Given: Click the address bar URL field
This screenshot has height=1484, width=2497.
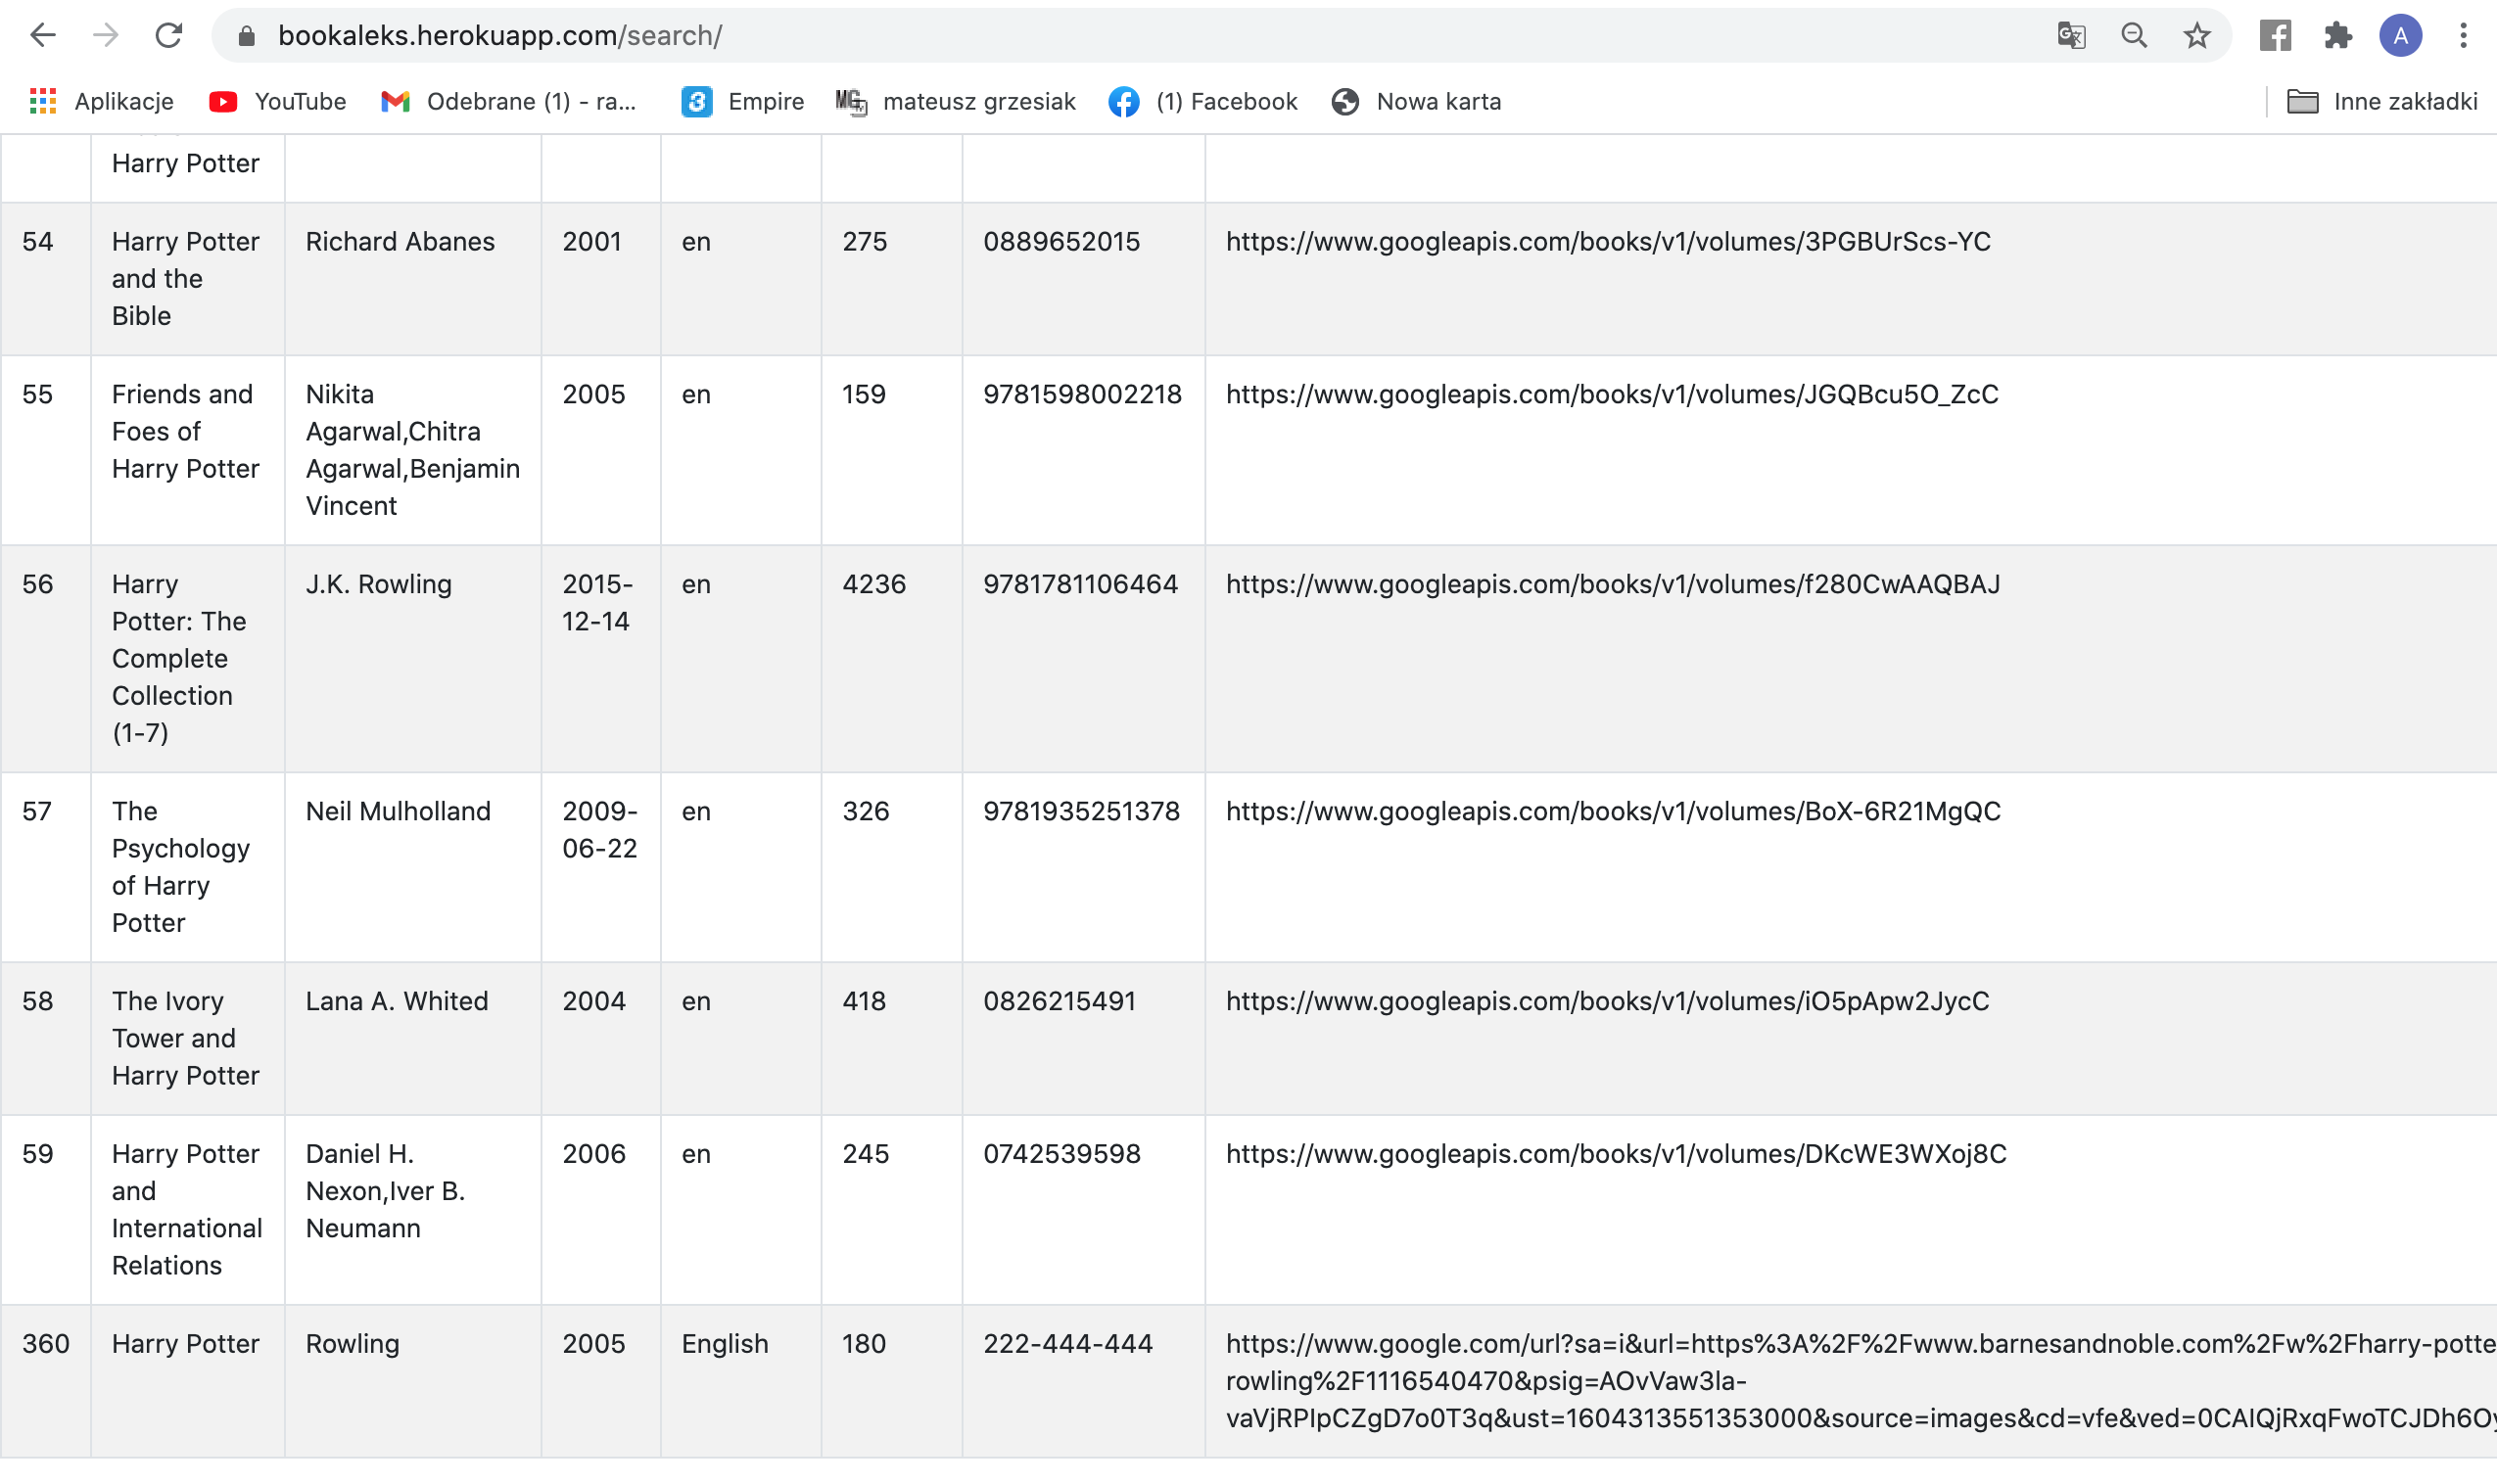Looking at the screenshot, I should (1100, 36).
